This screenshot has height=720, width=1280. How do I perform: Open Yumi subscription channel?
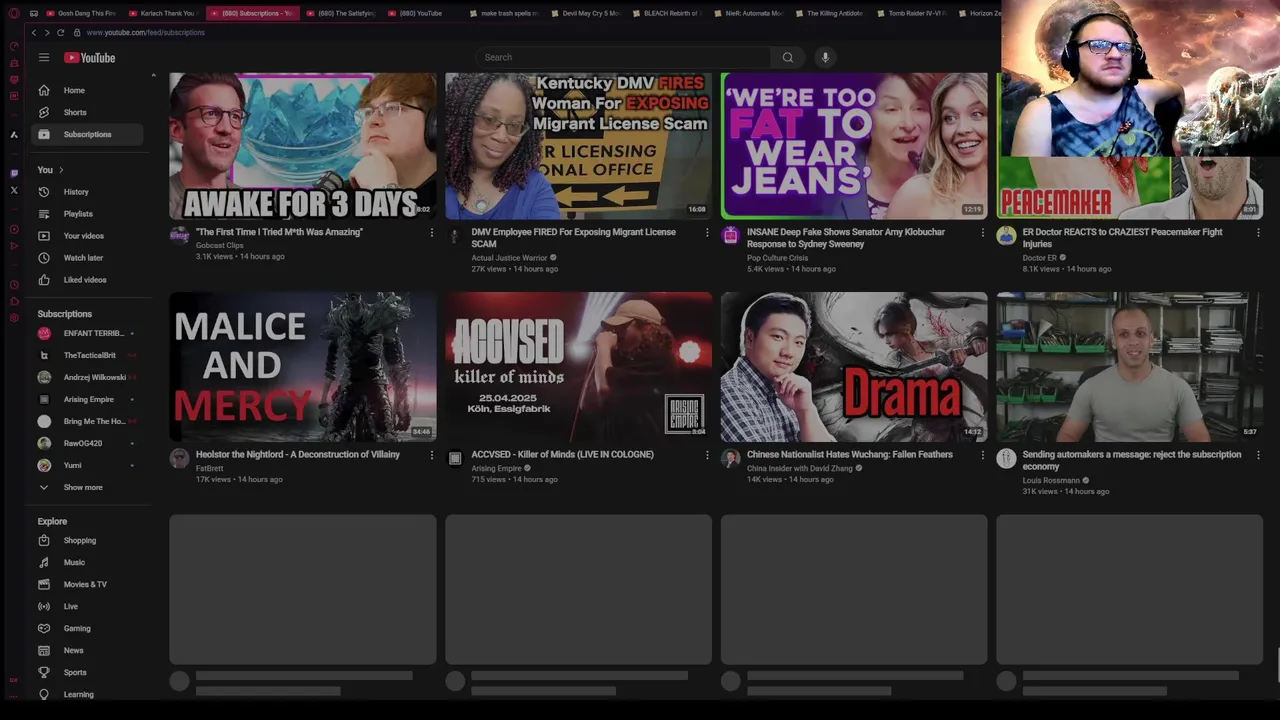point(88,466)
